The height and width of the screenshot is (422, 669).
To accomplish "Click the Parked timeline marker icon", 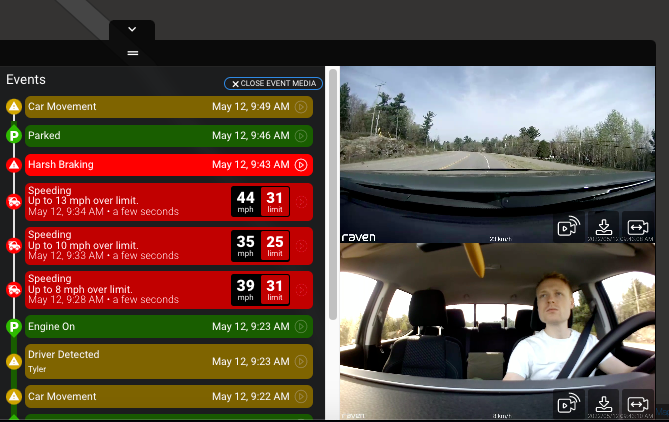I will point(14,136).
